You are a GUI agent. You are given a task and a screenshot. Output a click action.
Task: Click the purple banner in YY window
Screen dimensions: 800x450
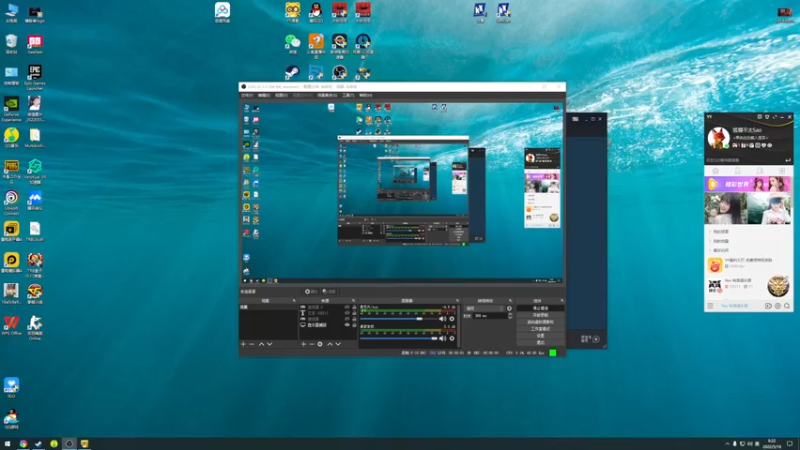pos(748,184)
